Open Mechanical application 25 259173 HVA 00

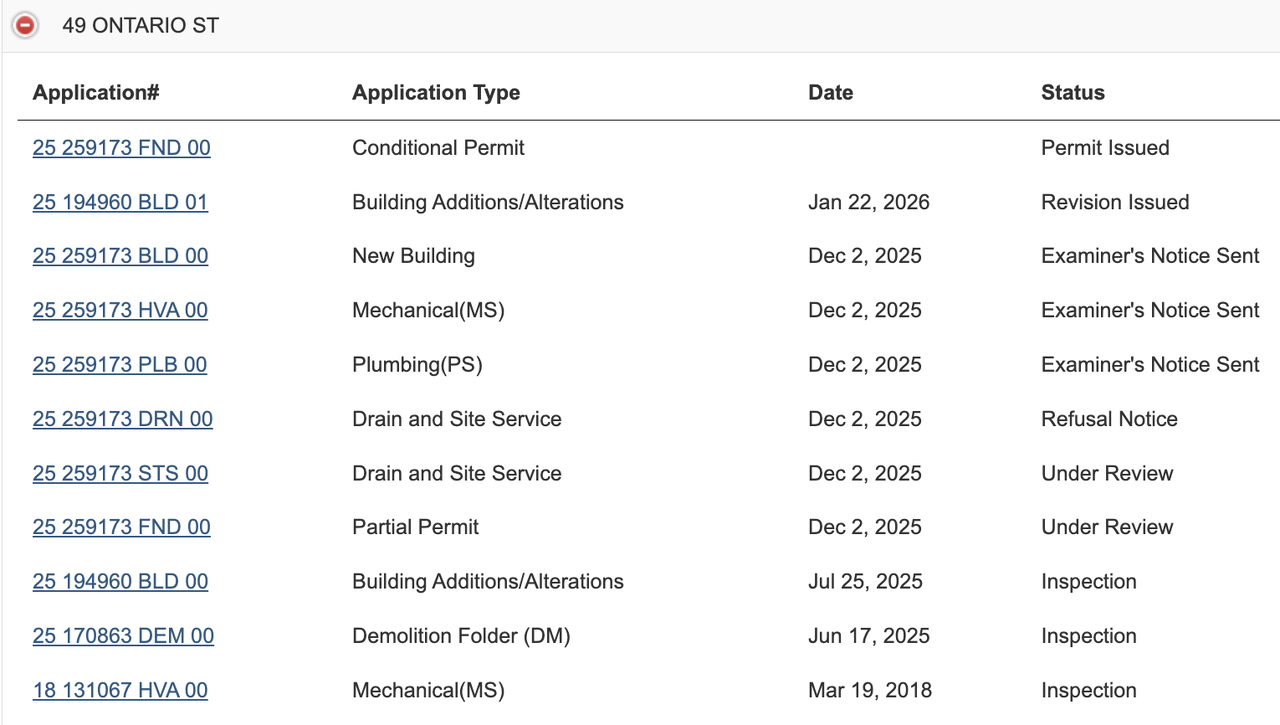121,310
